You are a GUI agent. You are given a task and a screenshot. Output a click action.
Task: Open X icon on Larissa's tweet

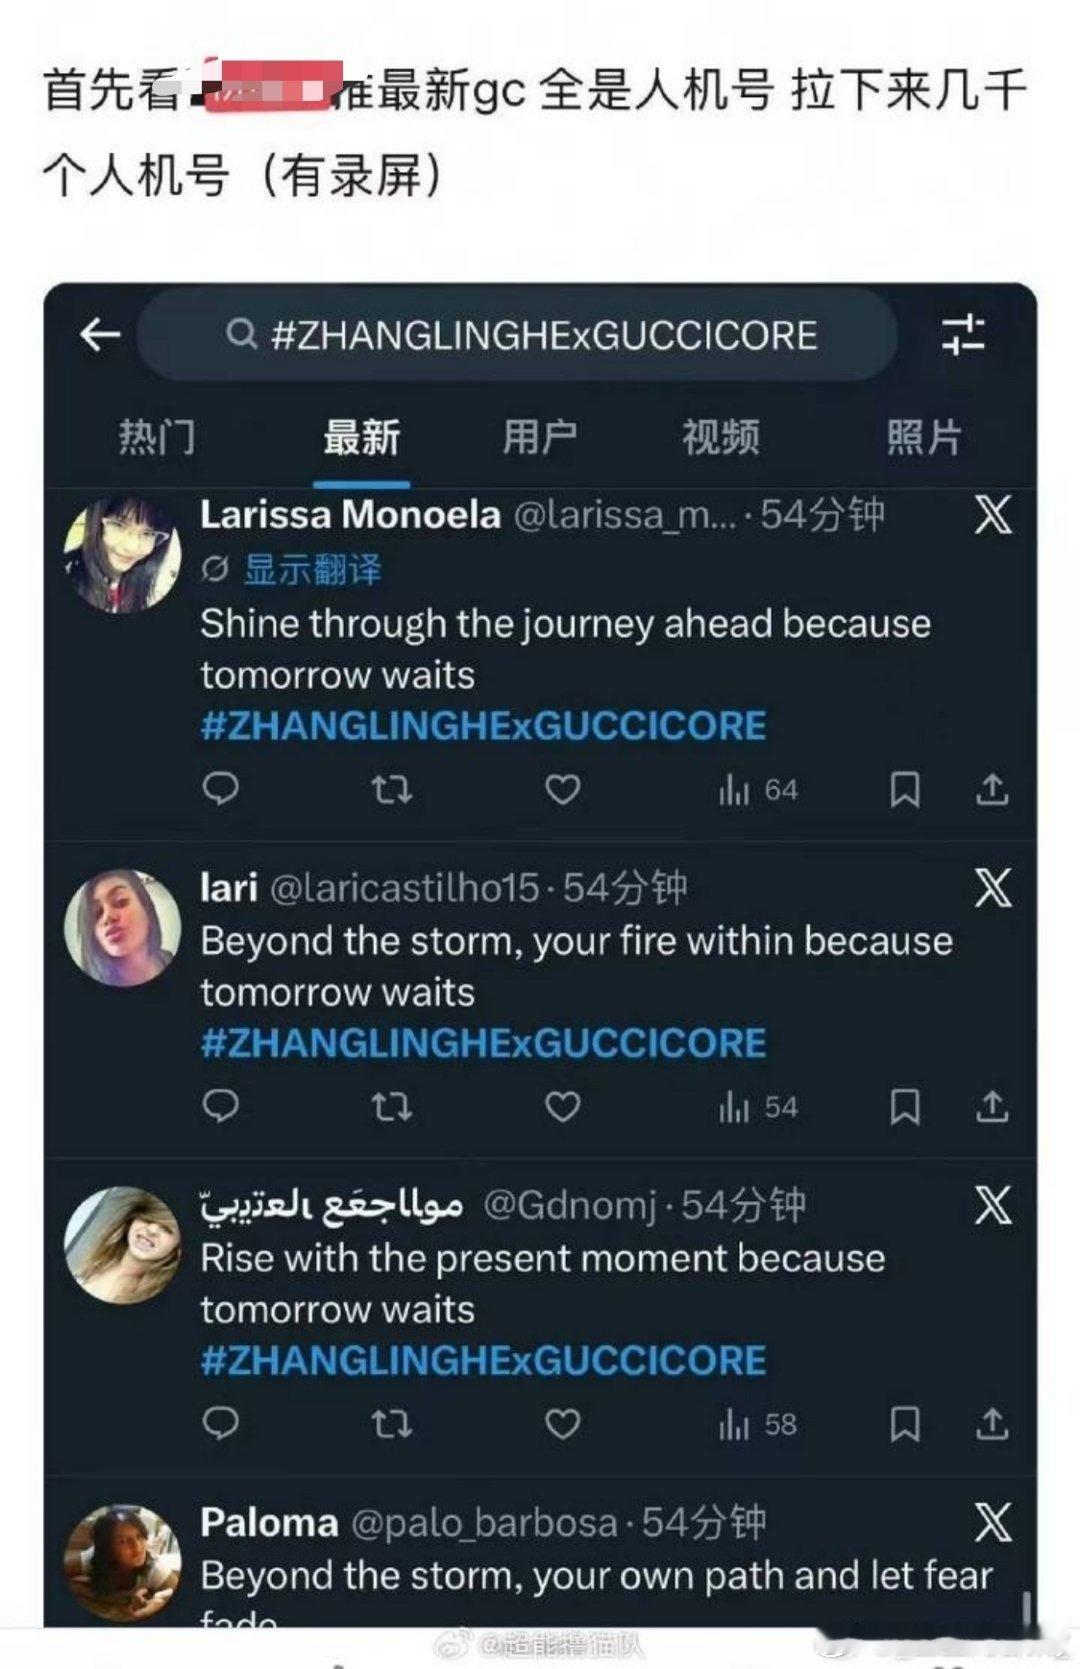click(x=993, y=514)
